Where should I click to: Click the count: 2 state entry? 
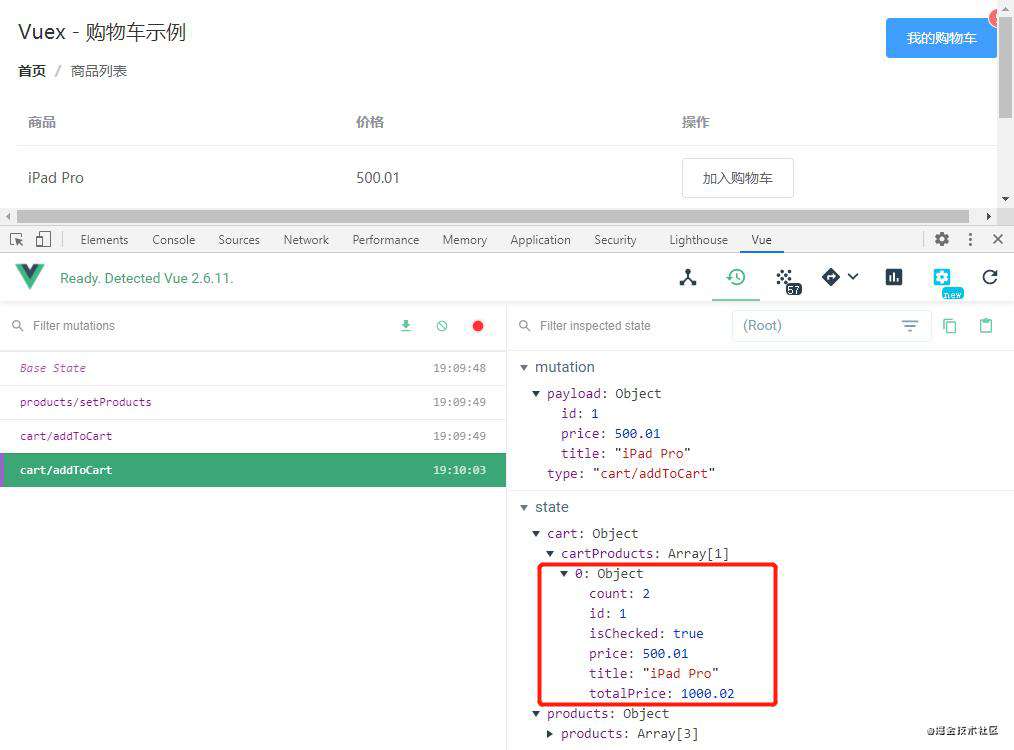(619, 594)
